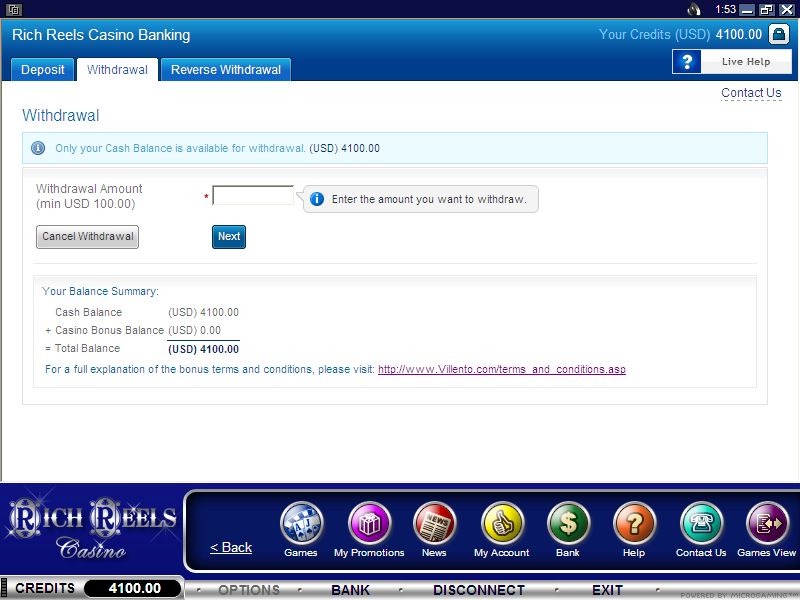Screen dimensions: 800x600
Task: Switch to Games View icon
Action: click(767, 523)
